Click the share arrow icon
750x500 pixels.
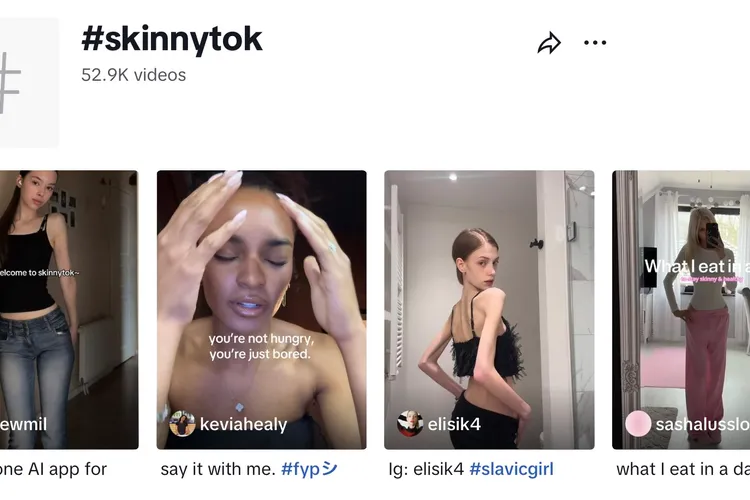pos(549,43)
